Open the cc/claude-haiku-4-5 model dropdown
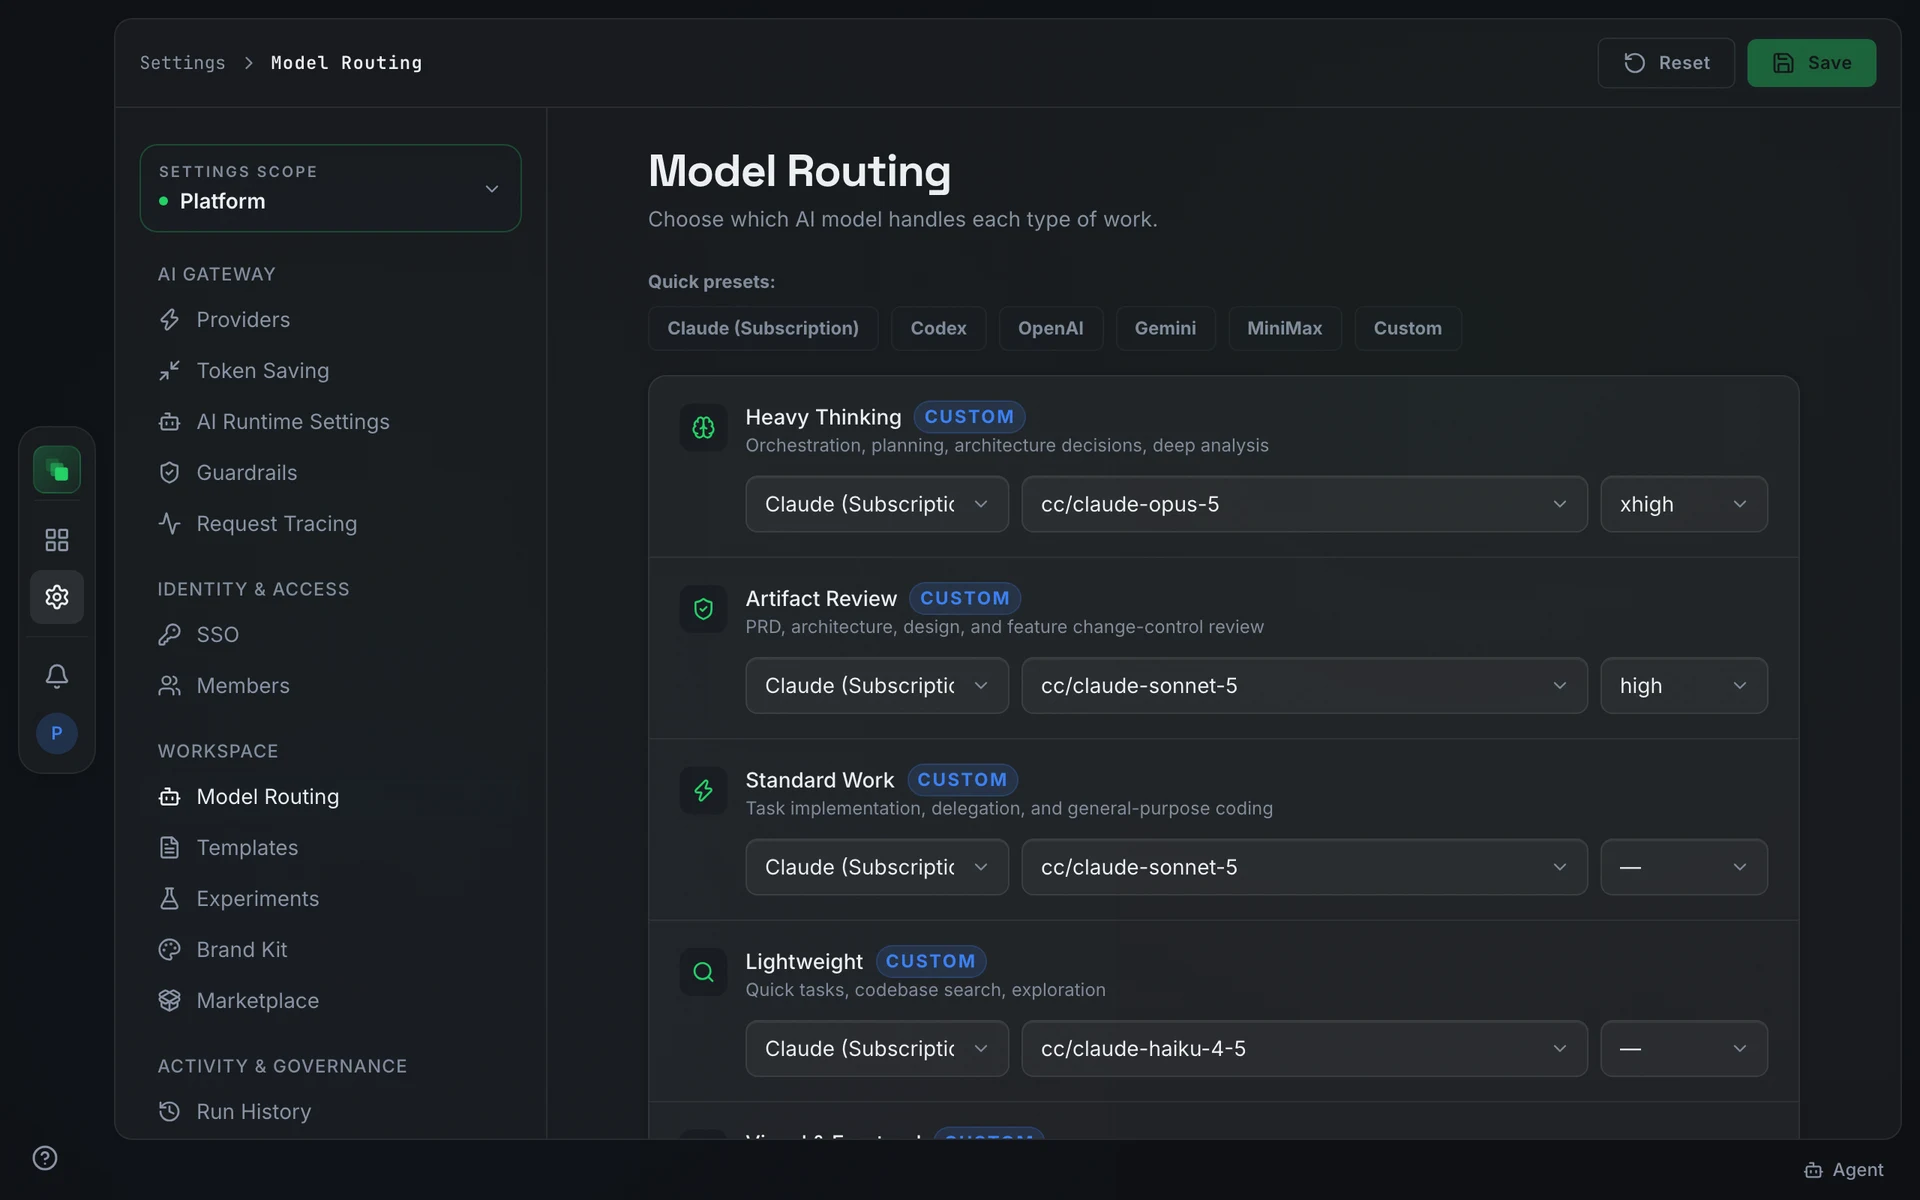1920x1200 pixels. (x=1304, y=1049)
